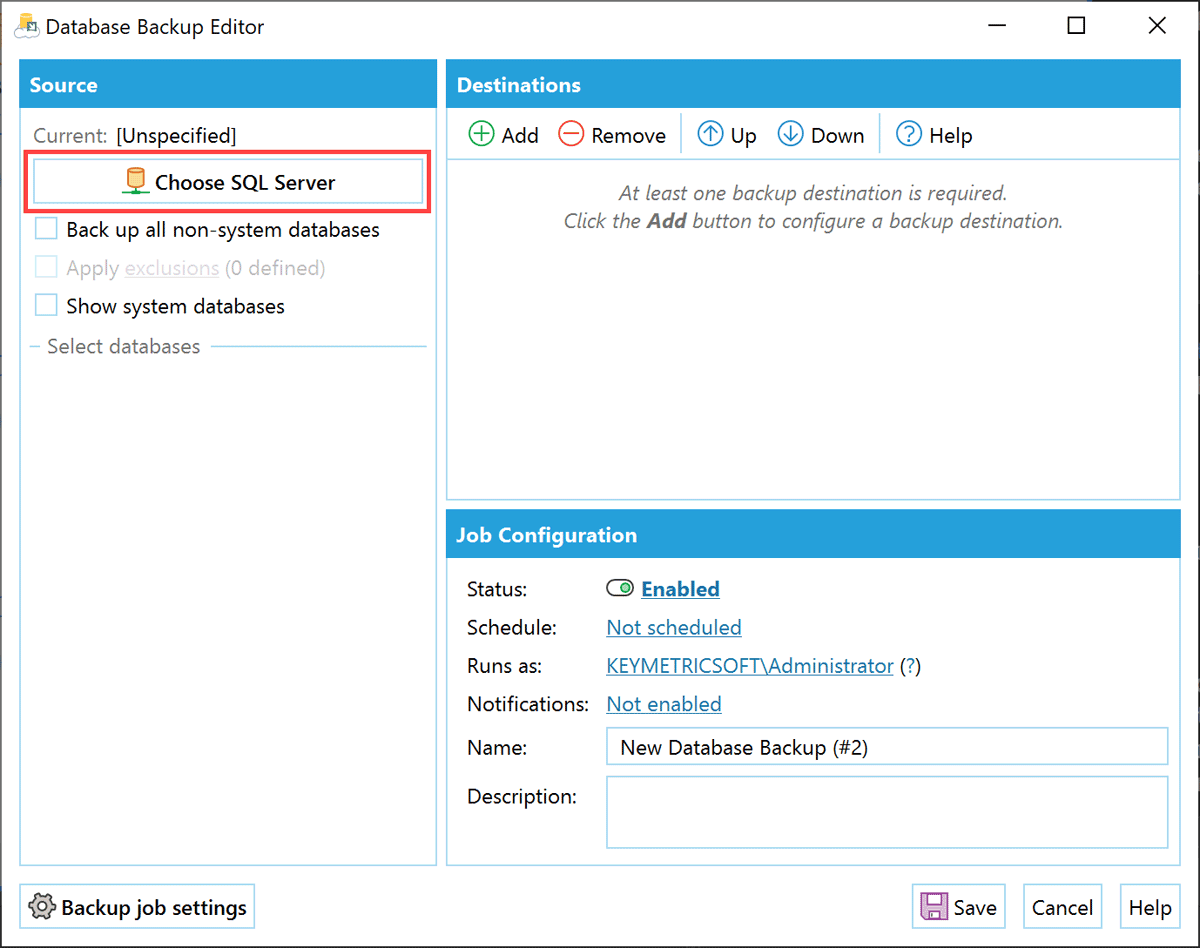This screenshot has width=1200, height=948.
Task: Open the Not enabled notifications link
Action: click(664, 704)
